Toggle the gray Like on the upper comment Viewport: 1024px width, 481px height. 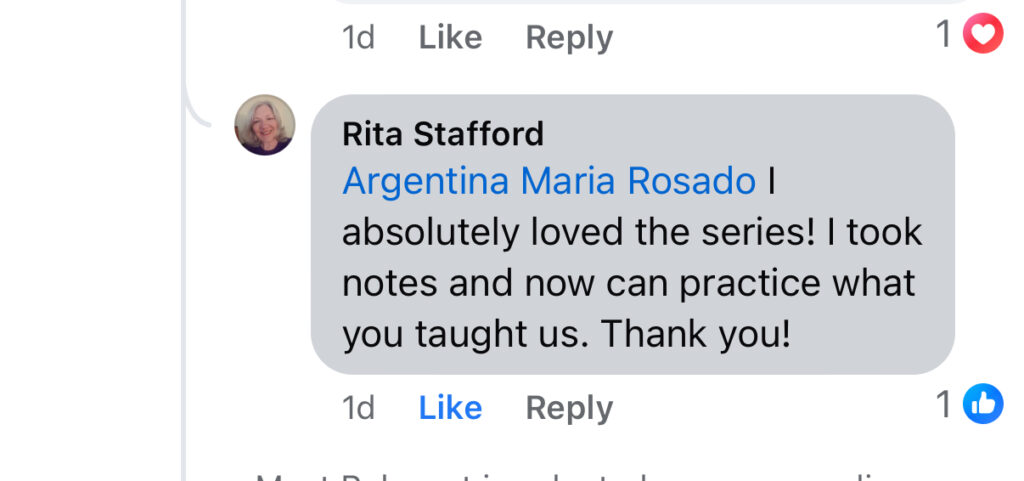(x=450, y=38)
